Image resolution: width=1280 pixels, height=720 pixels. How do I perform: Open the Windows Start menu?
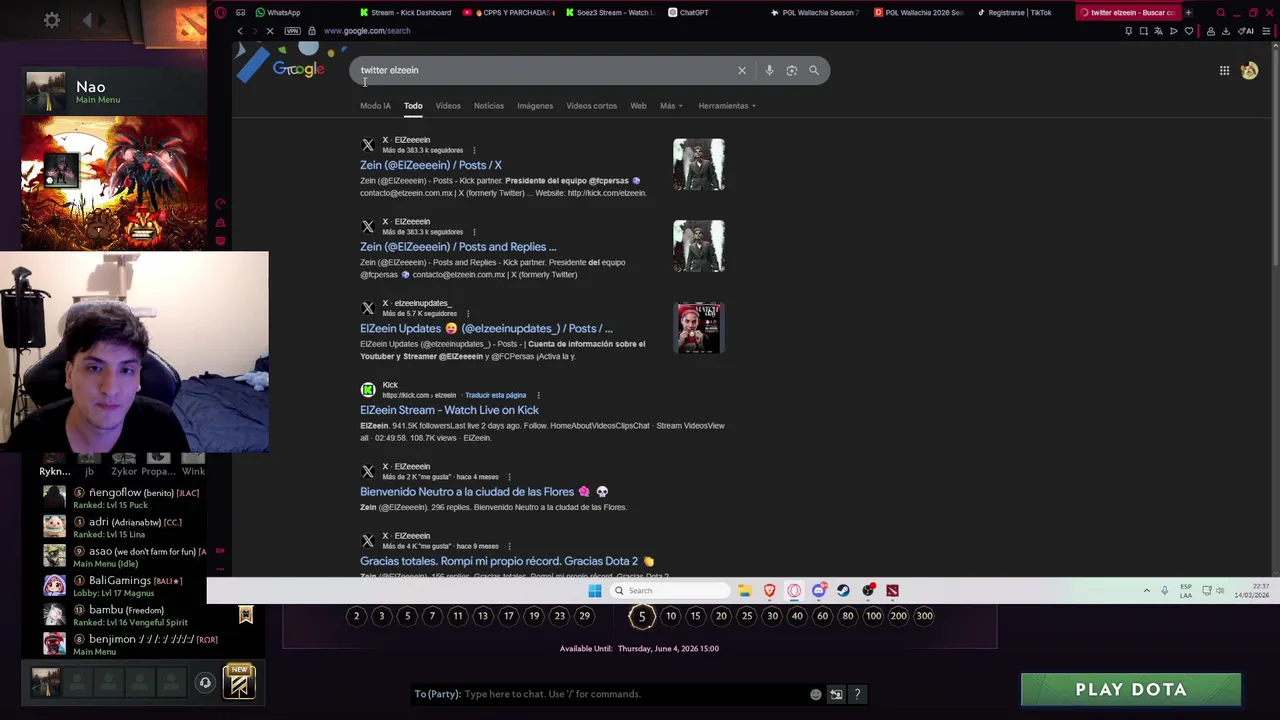595,590
